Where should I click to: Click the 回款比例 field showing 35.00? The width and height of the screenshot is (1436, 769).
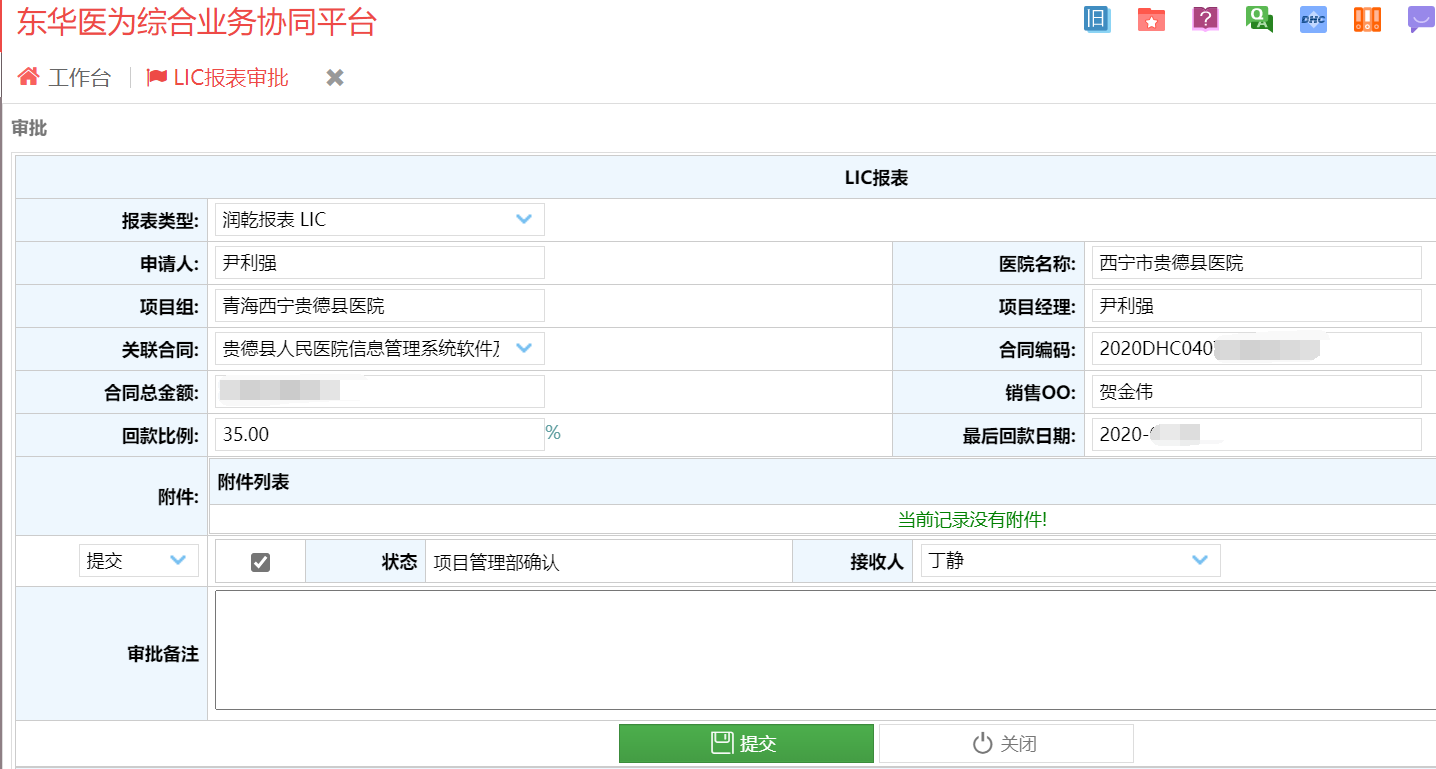point(379,435)
